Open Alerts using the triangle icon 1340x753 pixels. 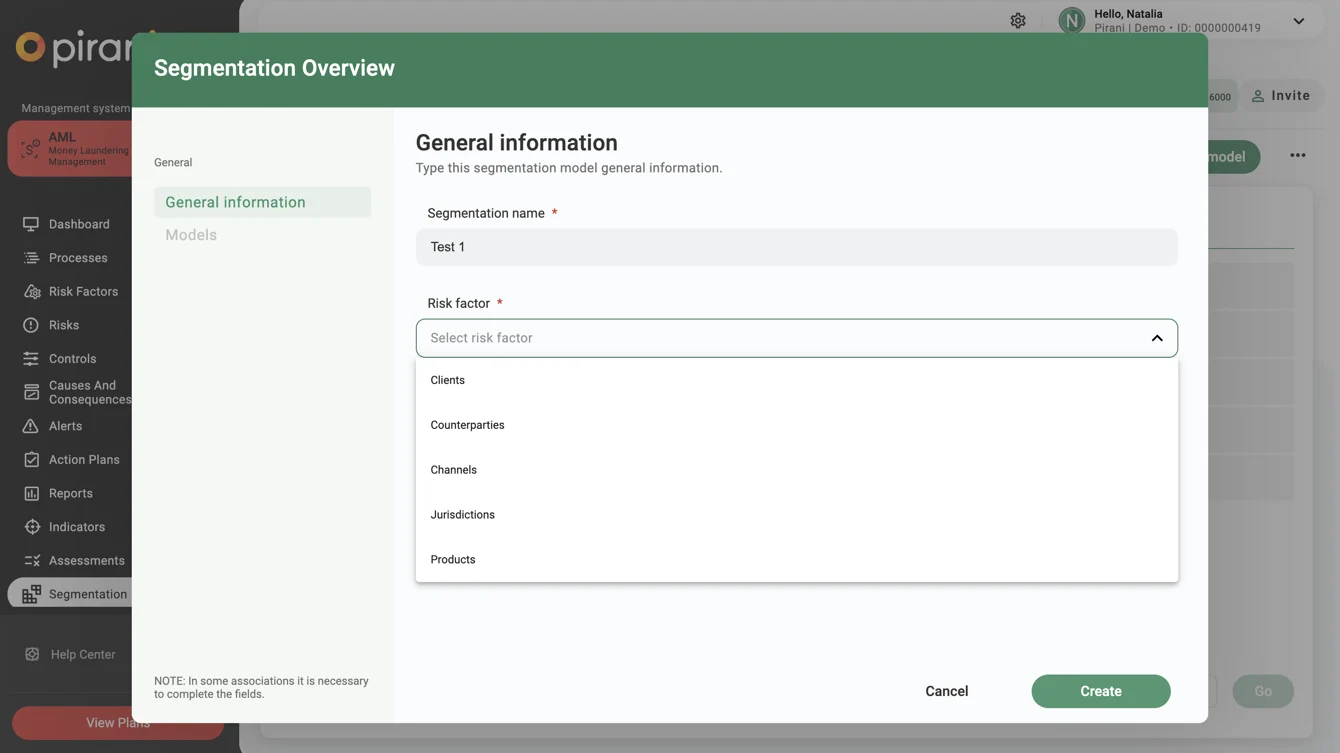31,426
